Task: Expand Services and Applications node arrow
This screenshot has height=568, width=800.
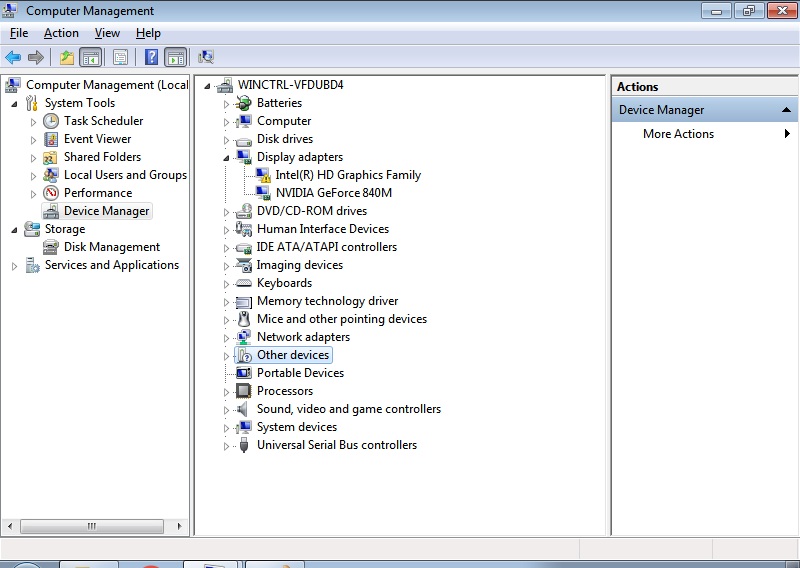Action: click(14, 266)
